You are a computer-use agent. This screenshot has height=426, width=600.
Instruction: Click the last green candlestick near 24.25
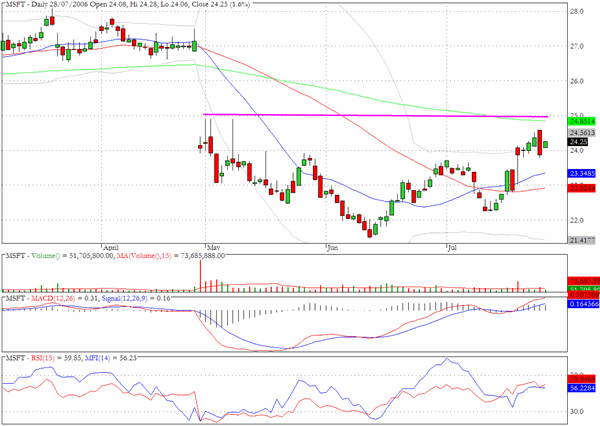pos(545,144)
